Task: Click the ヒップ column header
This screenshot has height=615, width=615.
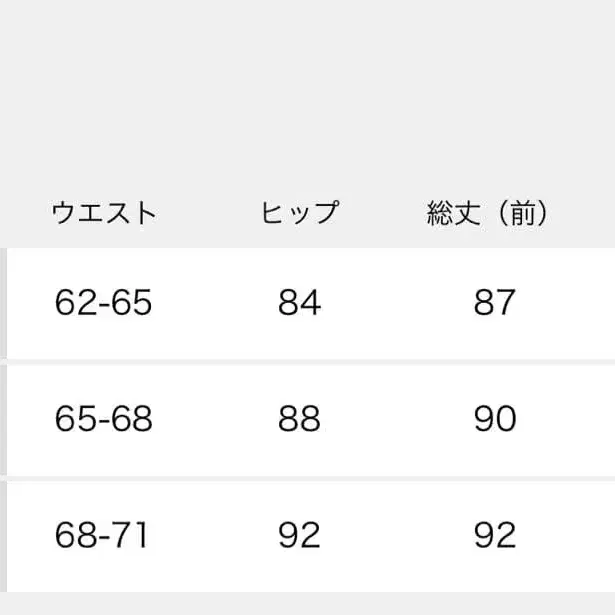Action: coord(300,213)
